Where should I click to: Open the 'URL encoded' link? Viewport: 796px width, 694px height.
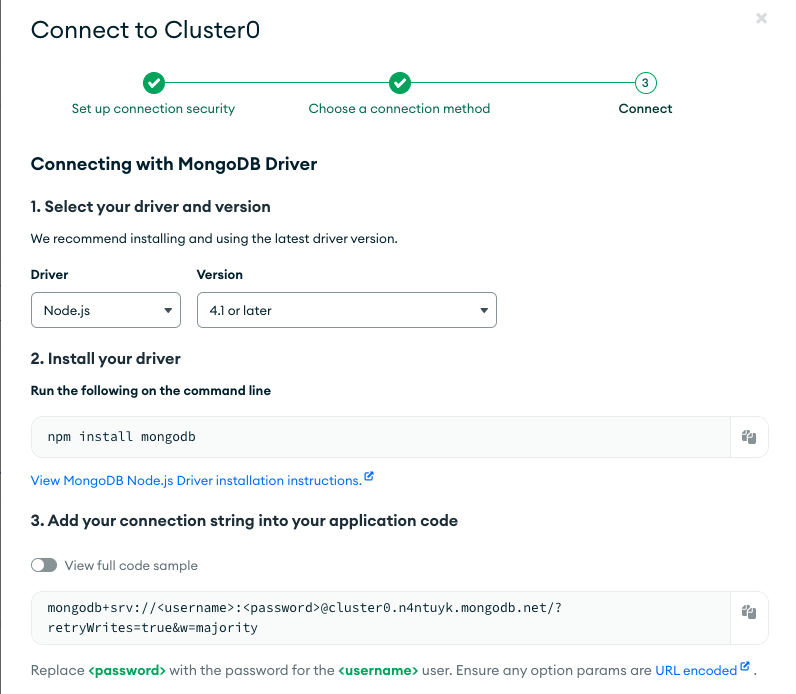pyautogui.click(x=696, y=670)
